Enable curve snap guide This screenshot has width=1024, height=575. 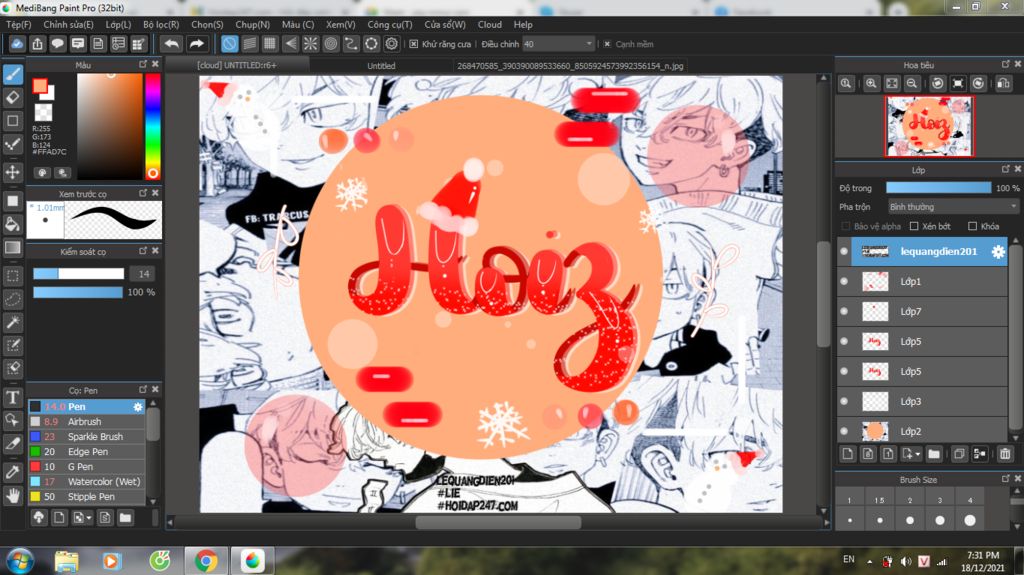[351, 44]
